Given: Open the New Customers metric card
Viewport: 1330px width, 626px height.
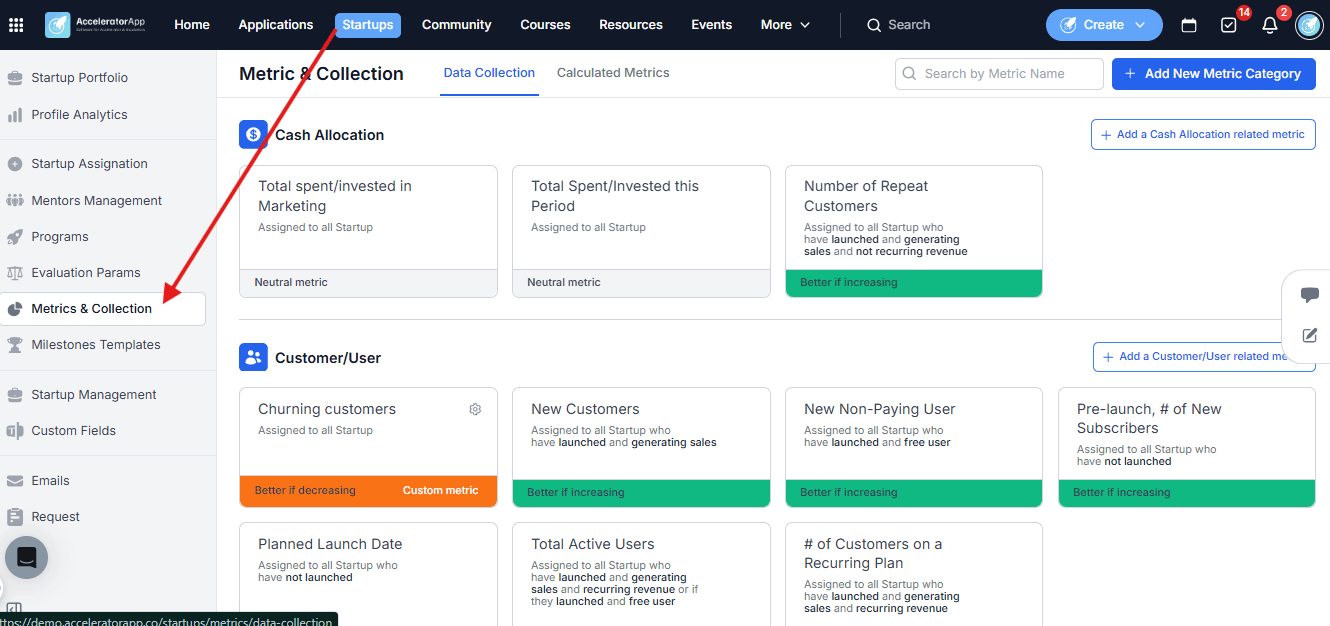Looking at the screenshot, I should point(641,447).
